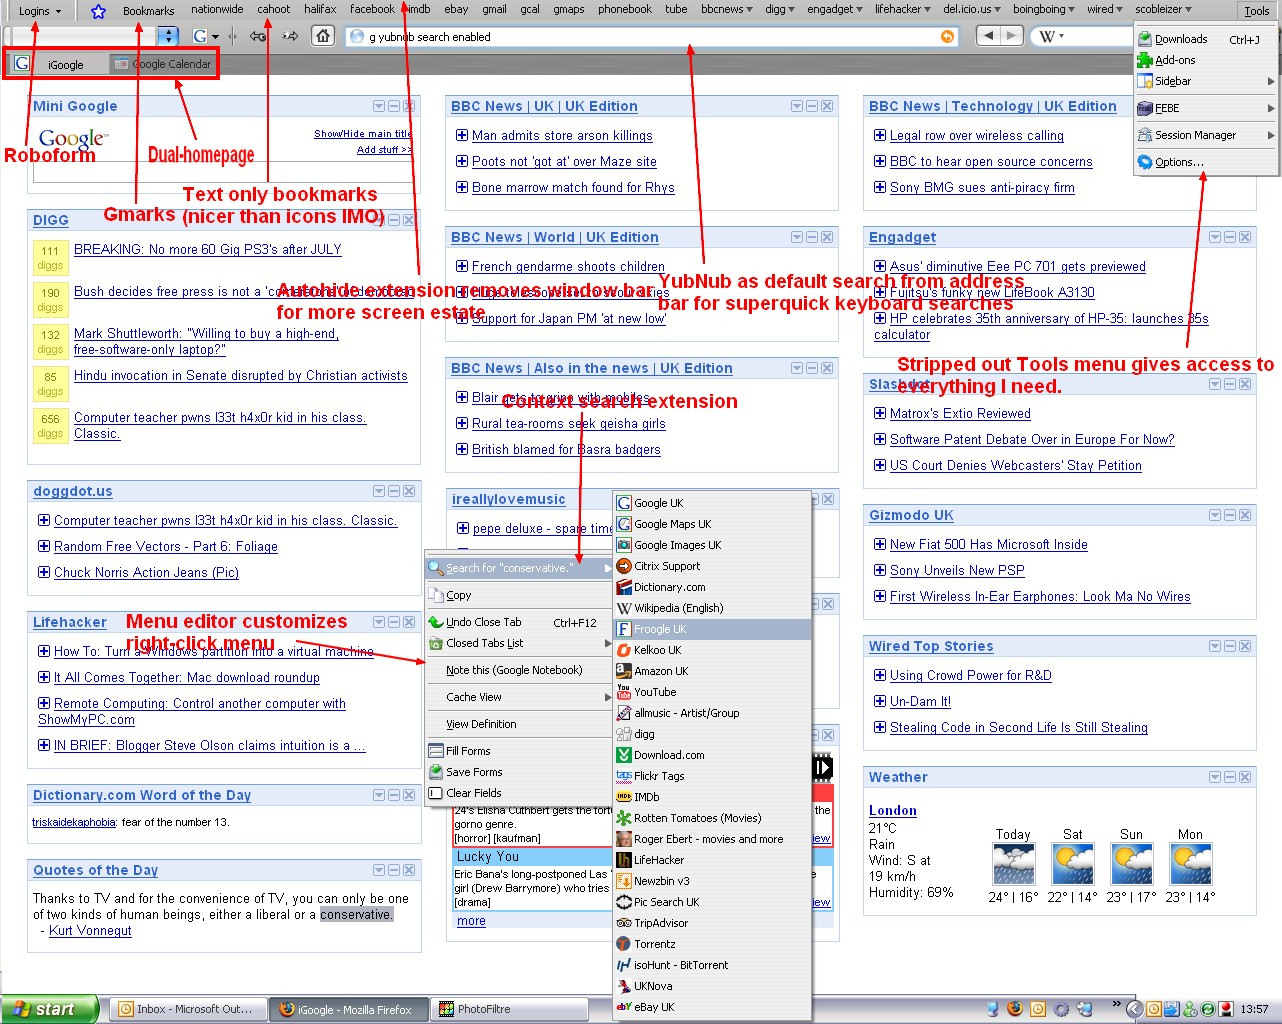Select TripAdvisor search engine

(x=711, y=923)
